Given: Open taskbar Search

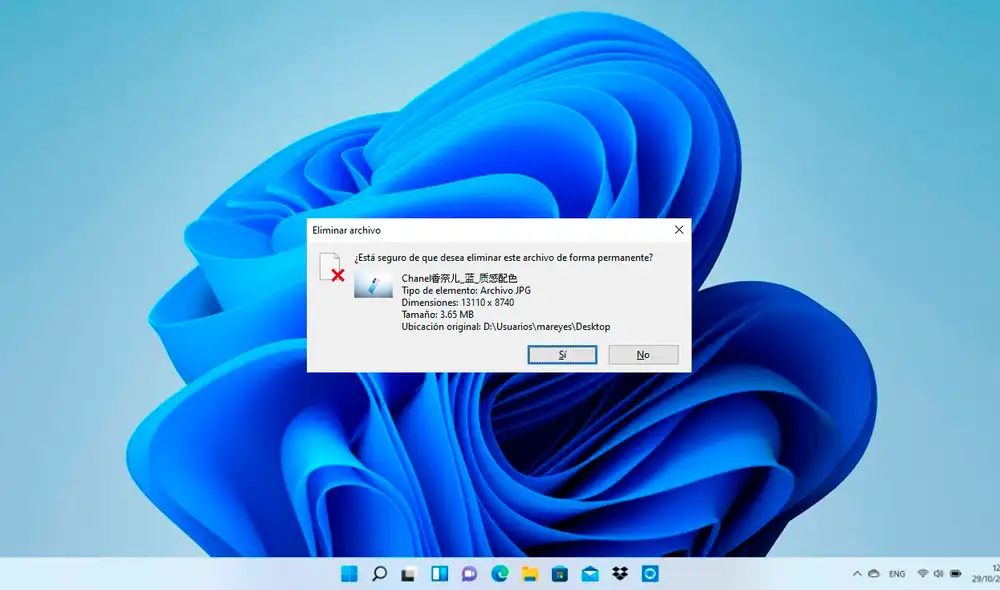Looking at the screenshot, I should [379, 574].
